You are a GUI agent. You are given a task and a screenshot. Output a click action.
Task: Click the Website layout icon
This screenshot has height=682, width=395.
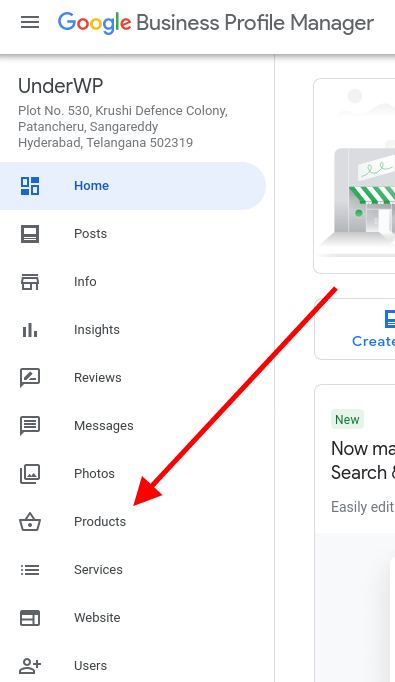pyautogui.click(x=30, y=618)
